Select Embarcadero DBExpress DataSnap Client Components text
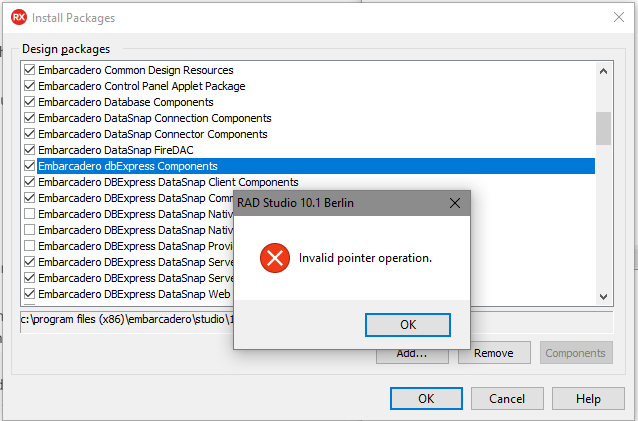 (x=168, y=182)
